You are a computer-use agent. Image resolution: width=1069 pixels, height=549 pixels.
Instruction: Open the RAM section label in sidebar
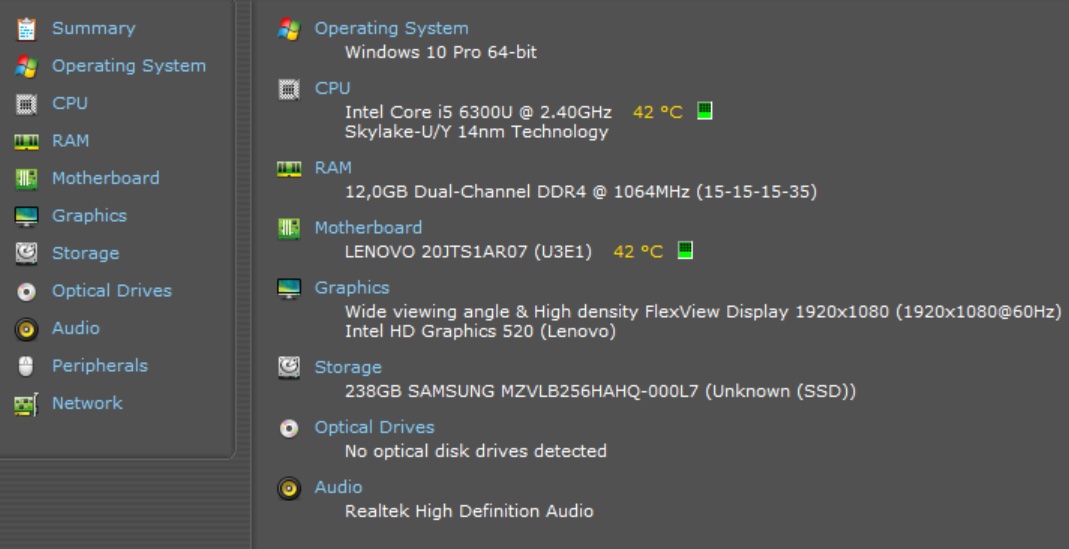coord(70,141)
